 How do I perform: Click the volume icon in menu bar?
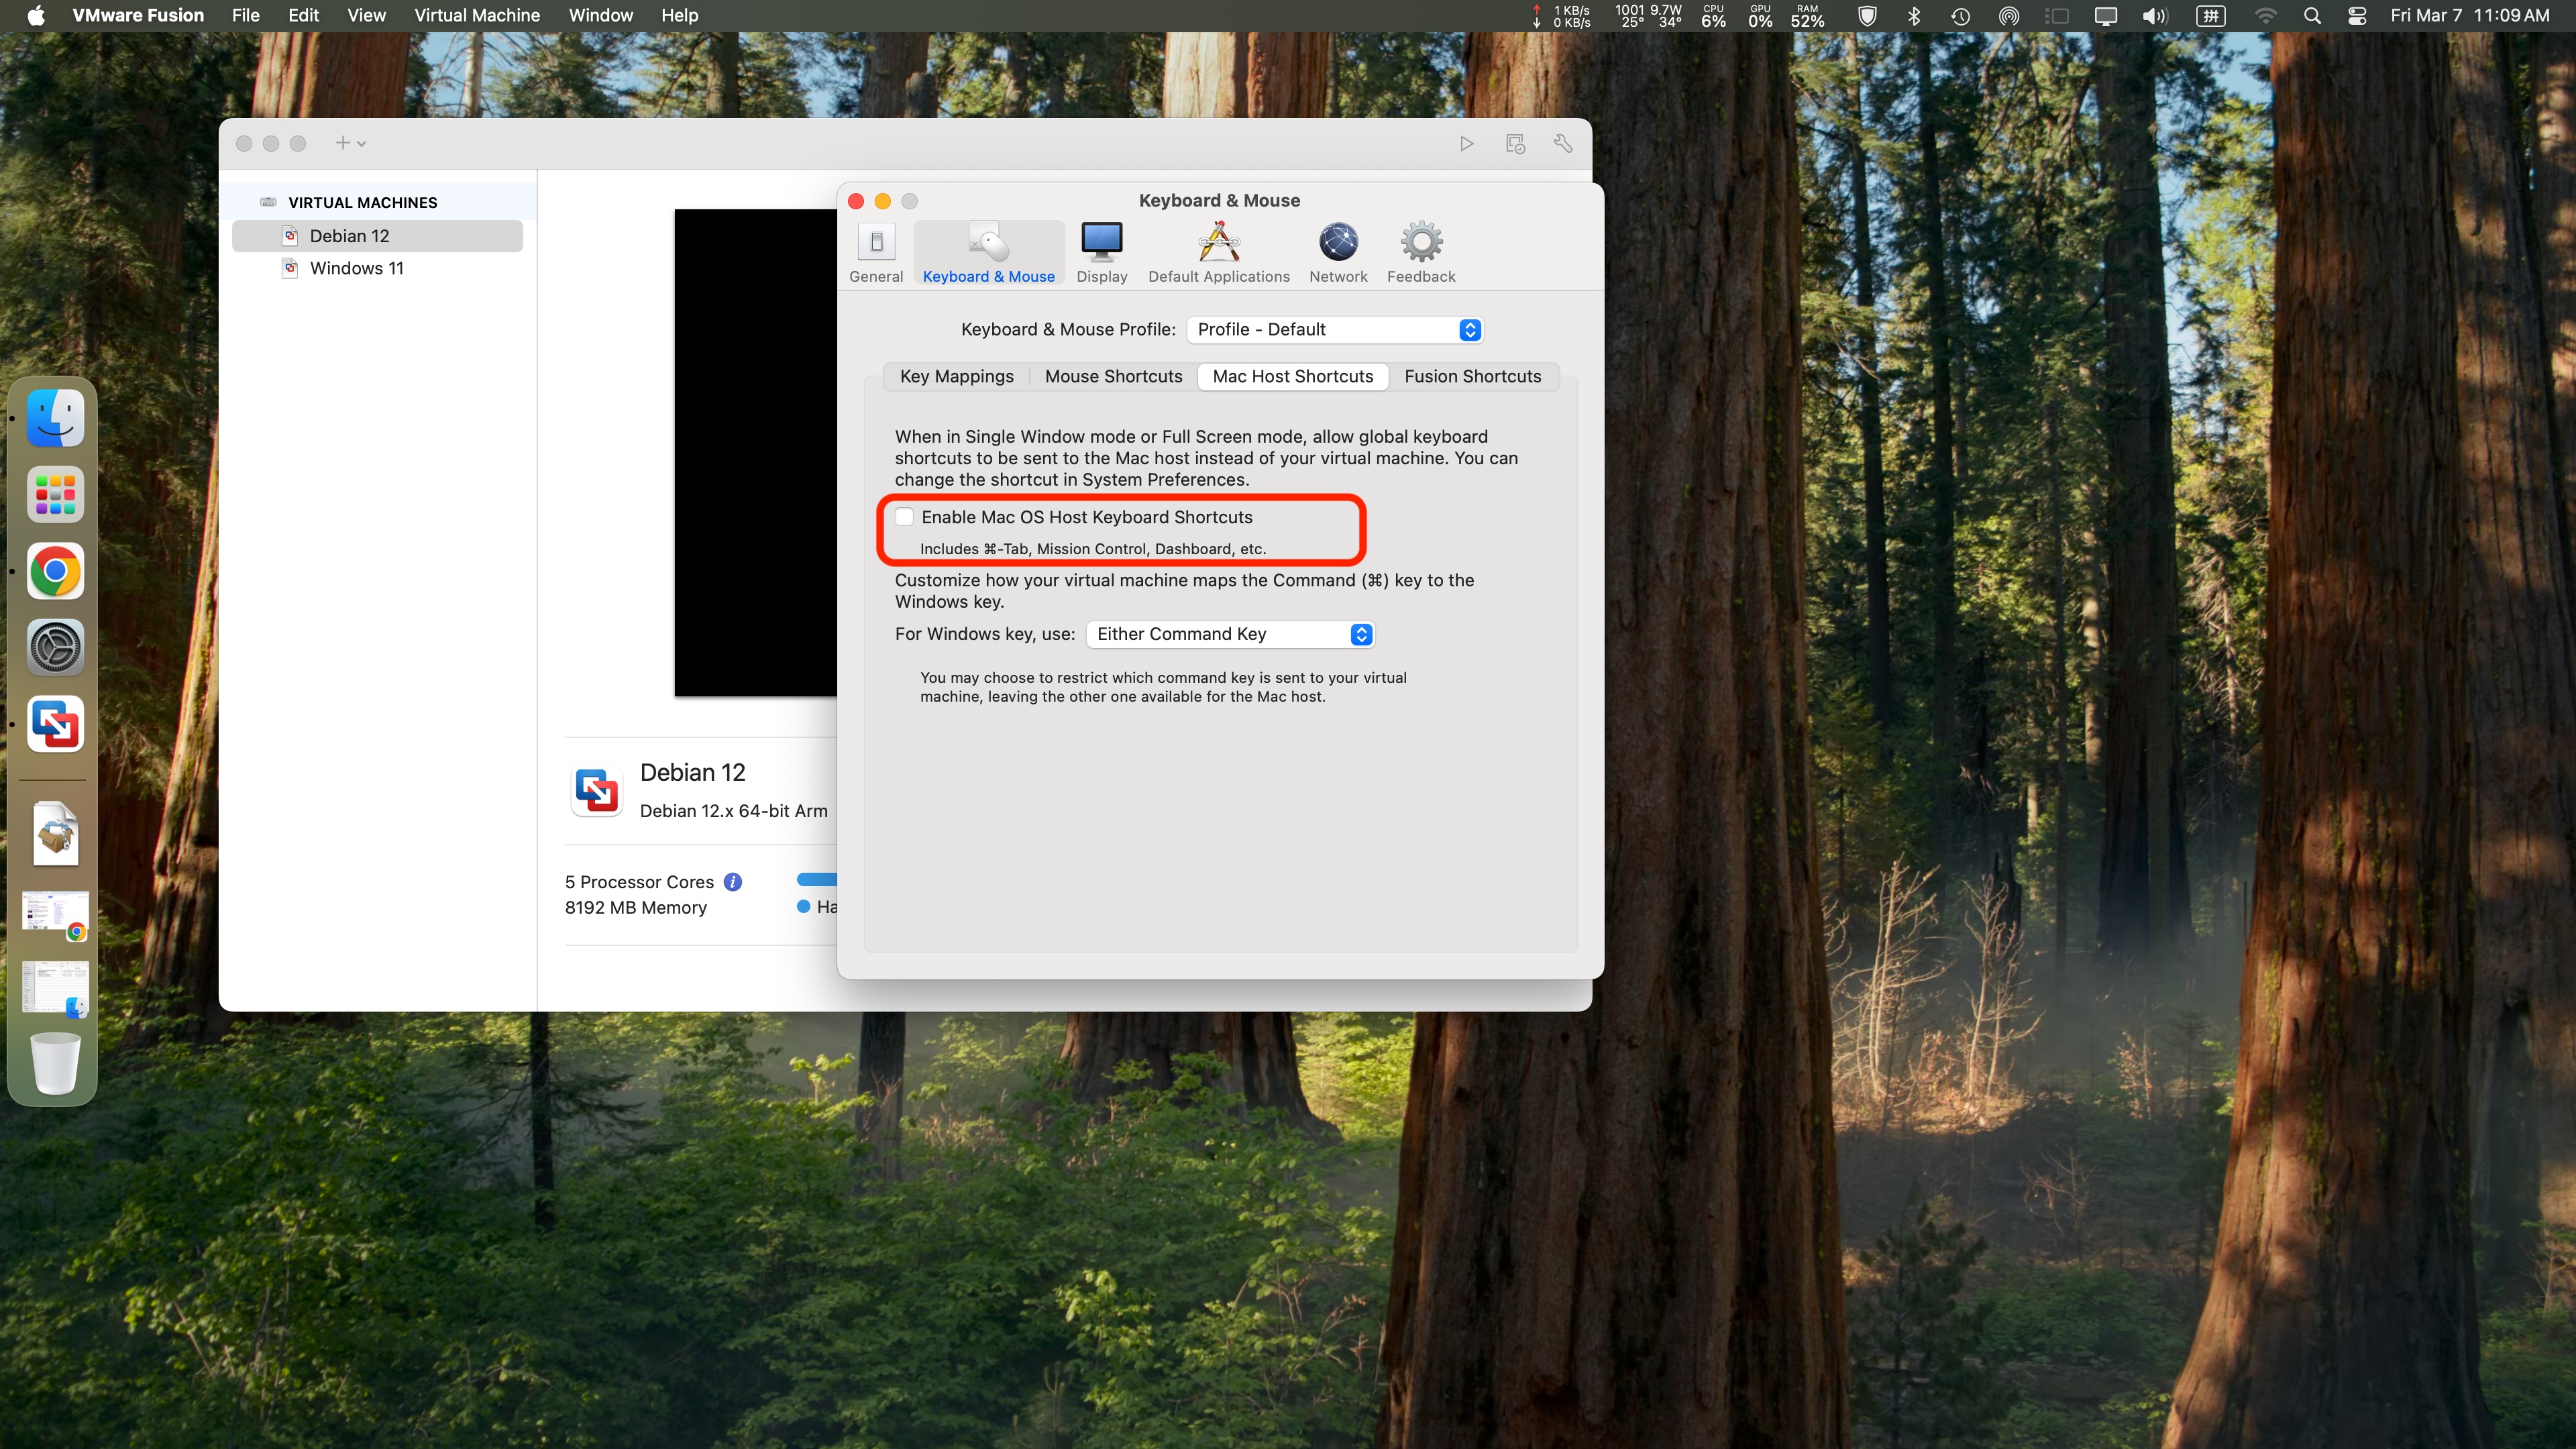coord(2154,15)
